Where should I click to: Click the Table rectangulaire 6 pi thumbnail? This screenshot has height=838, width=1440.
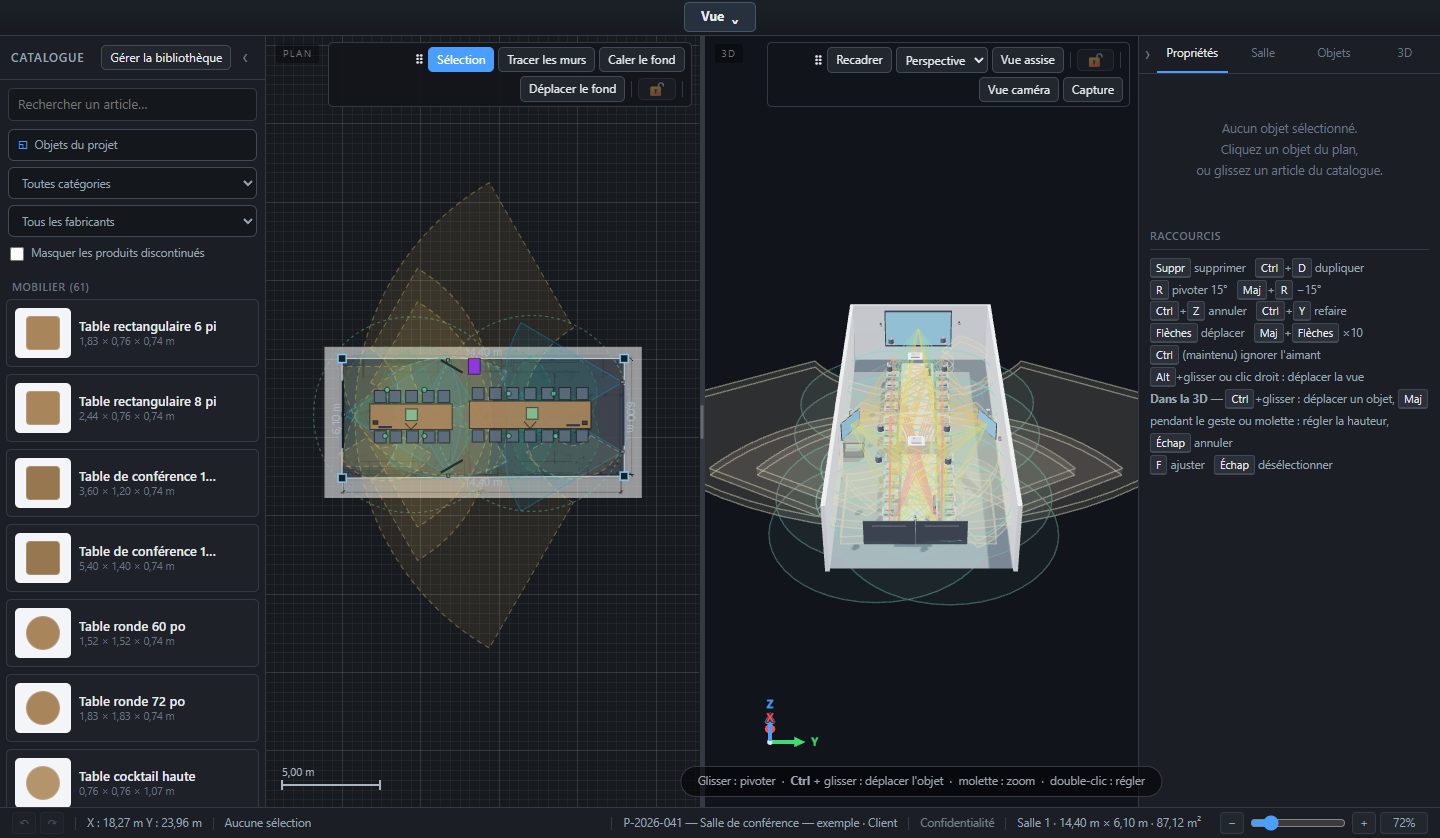[43, 333]
